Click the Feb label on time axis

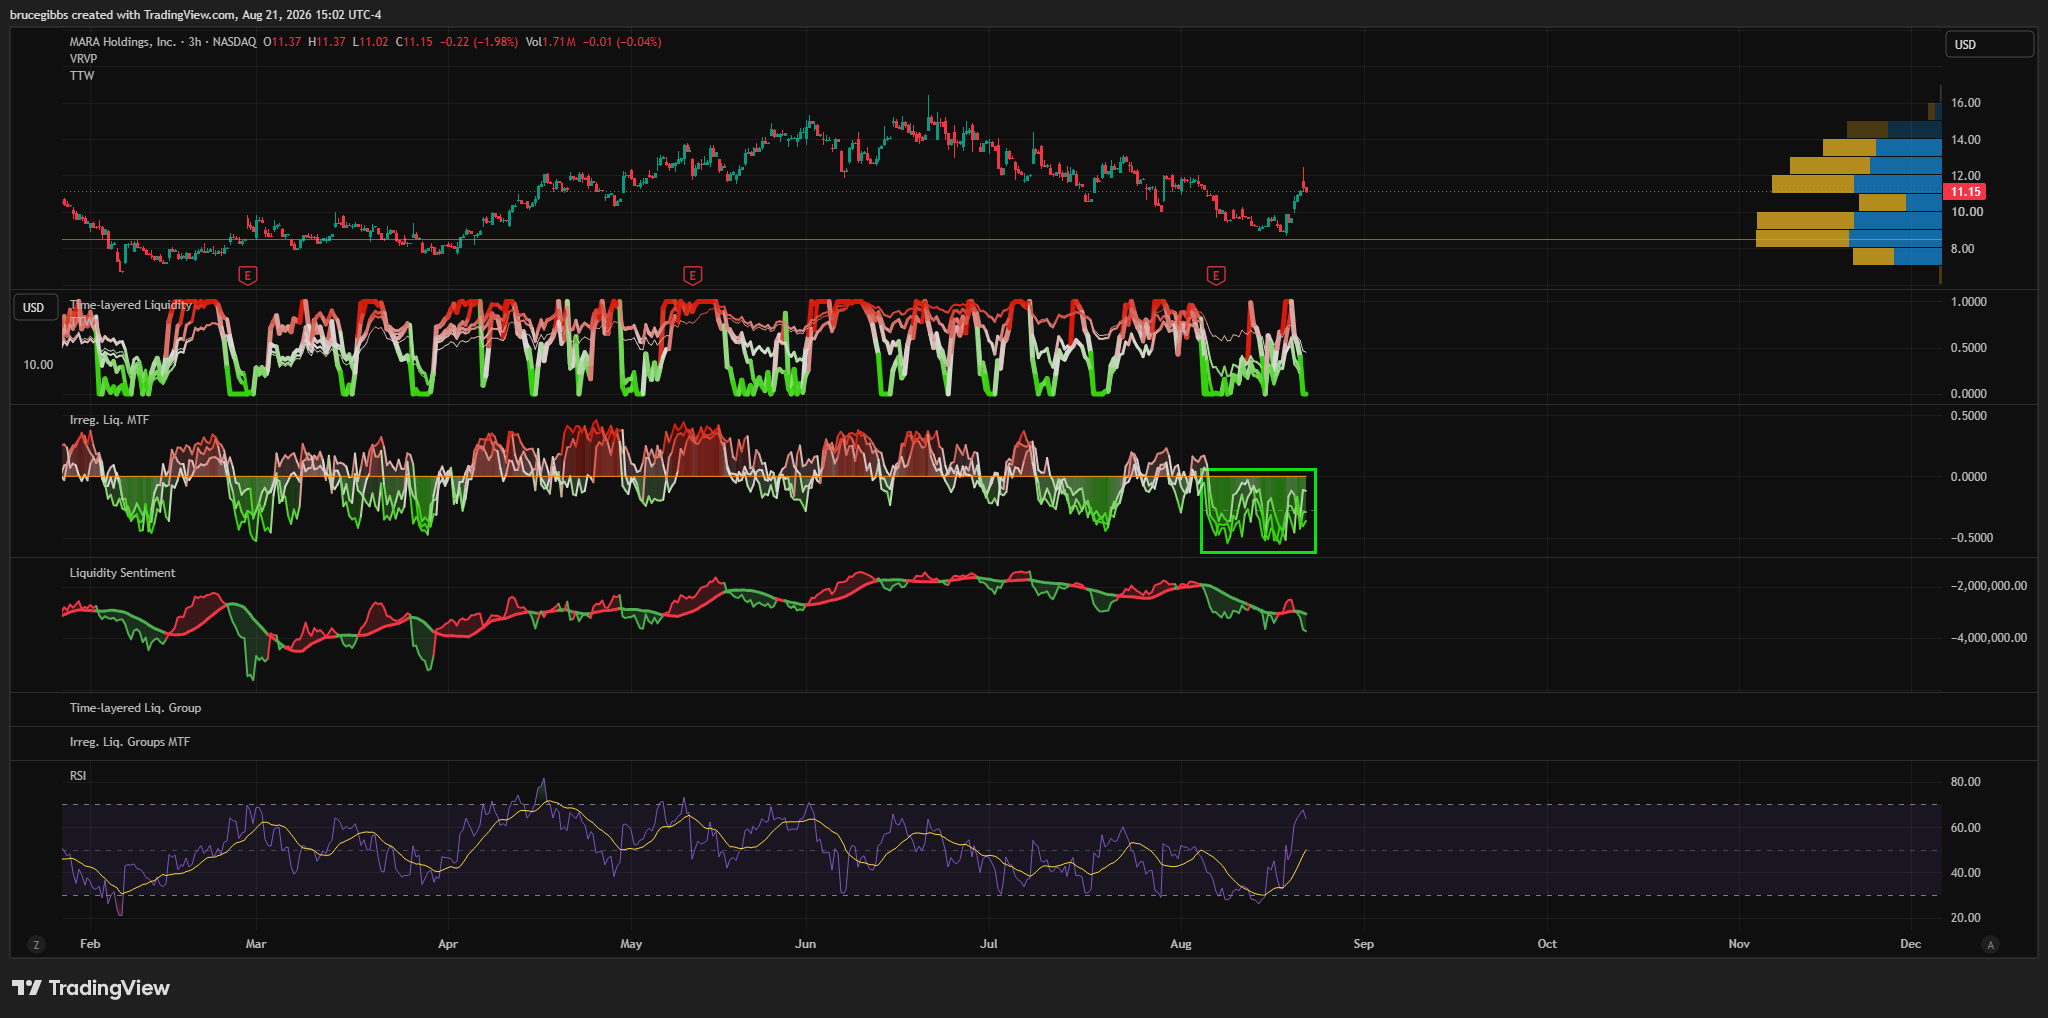(x=90, y=944)
